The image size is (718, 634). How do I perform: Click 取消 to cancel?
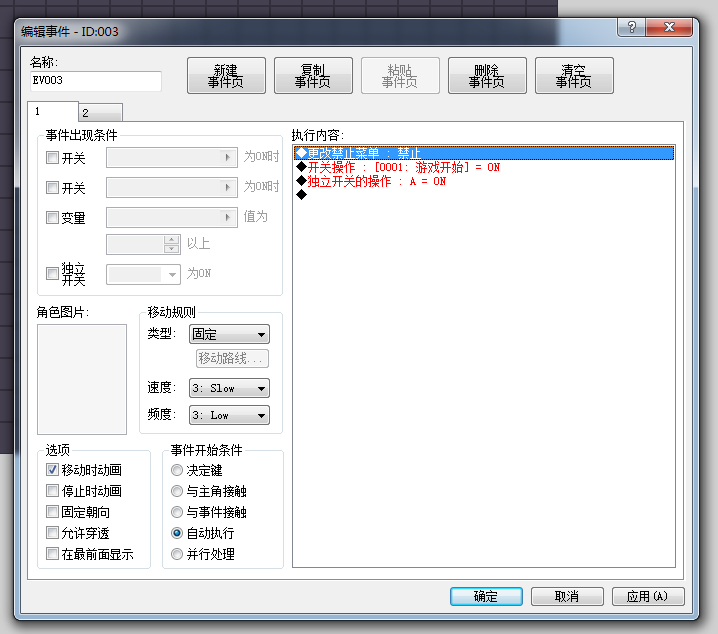coord(567,596)
